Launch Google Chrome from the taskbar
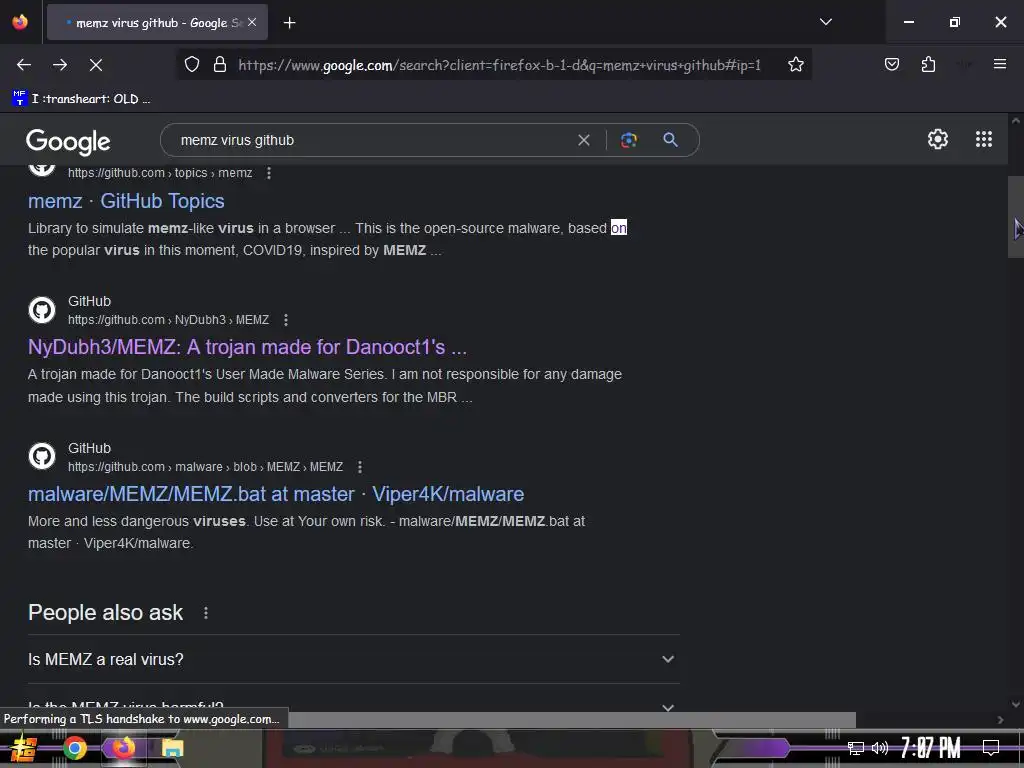This screenshot has height=768, width=1024. 74,748
